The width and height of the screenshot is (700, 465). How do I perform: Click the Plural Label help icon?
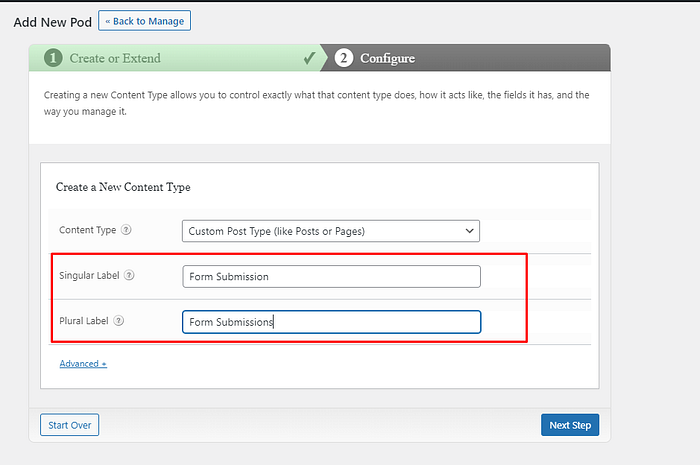[119, 321]
